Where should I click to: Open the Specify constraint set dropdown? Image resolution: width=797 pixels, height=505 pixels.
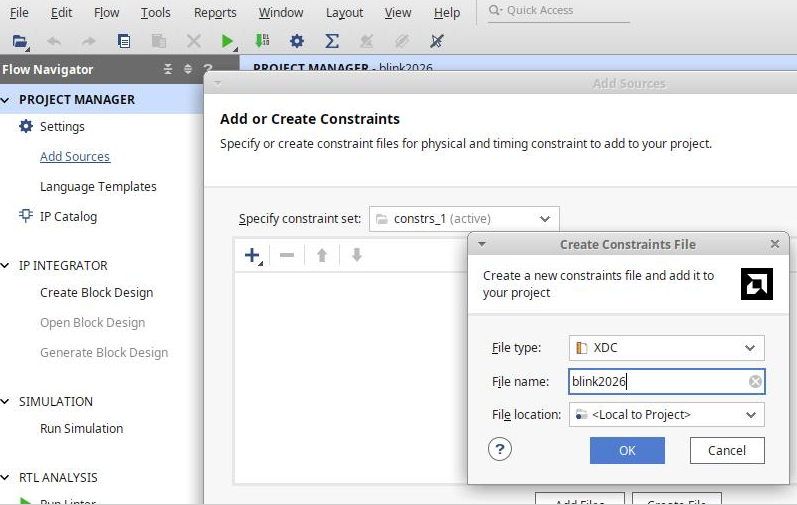[x=464, y=218]
